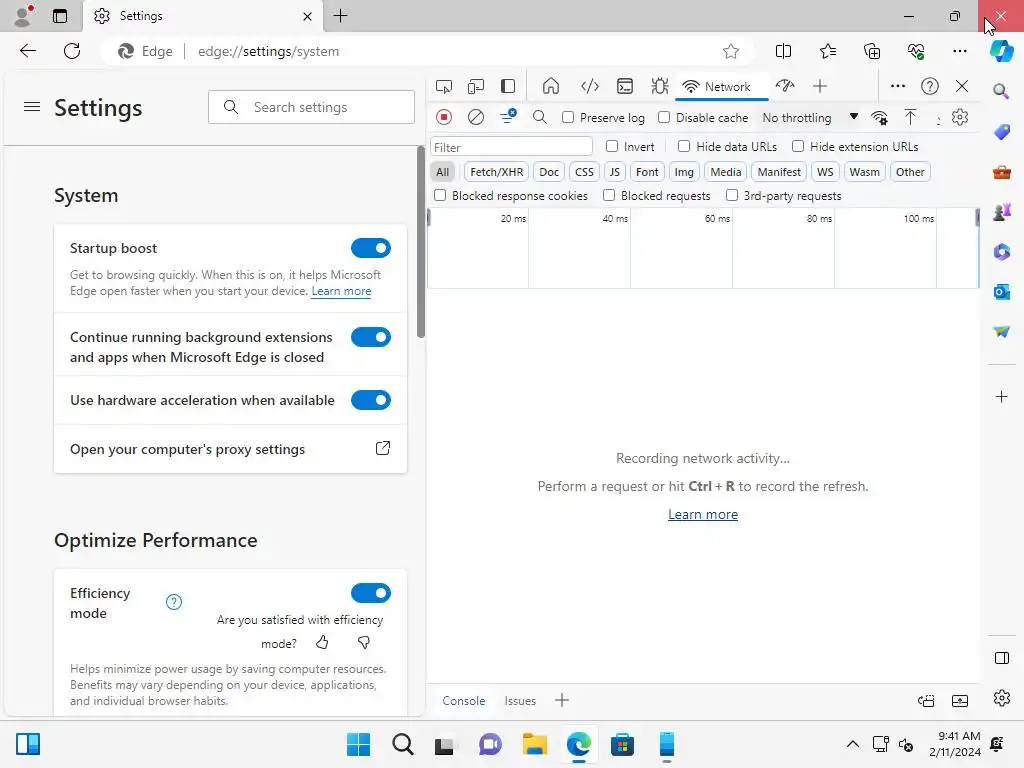Viewport: 1024px width, 768px height.
Task: Open Edge split screen button
Action: 783,51
